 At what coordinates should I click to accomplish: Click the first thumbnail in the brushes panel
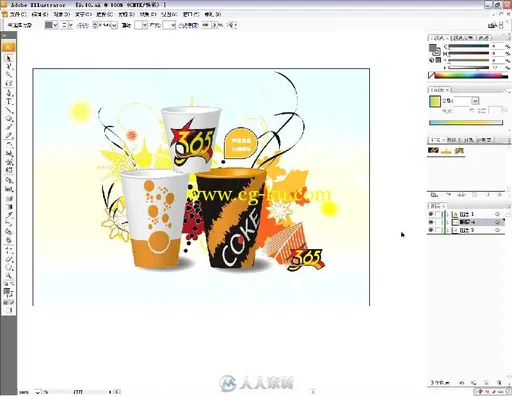pos(433,151)
